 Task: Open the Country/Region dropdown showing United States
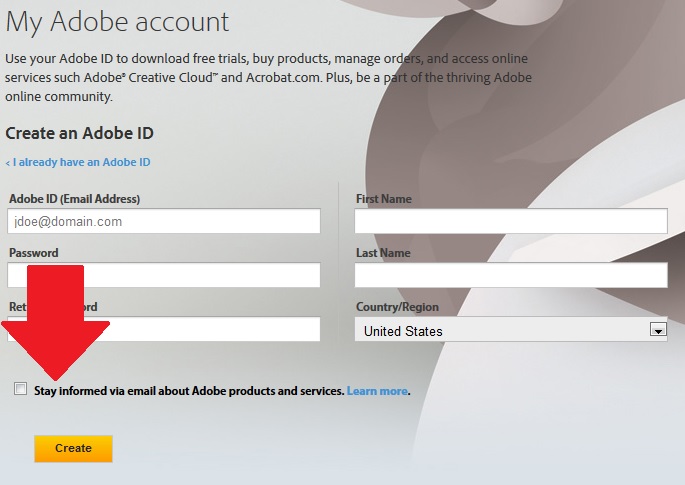click(x=511, y=329)
